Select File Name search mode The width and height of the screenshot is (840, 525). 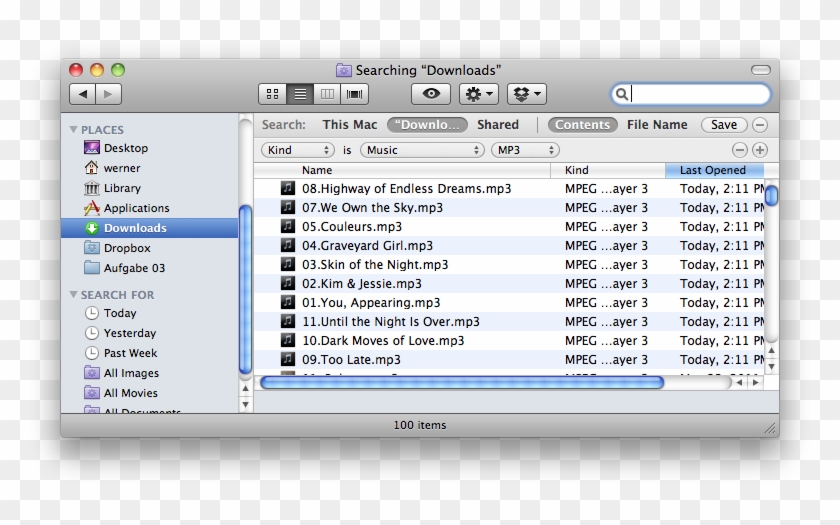coord(657,125)
